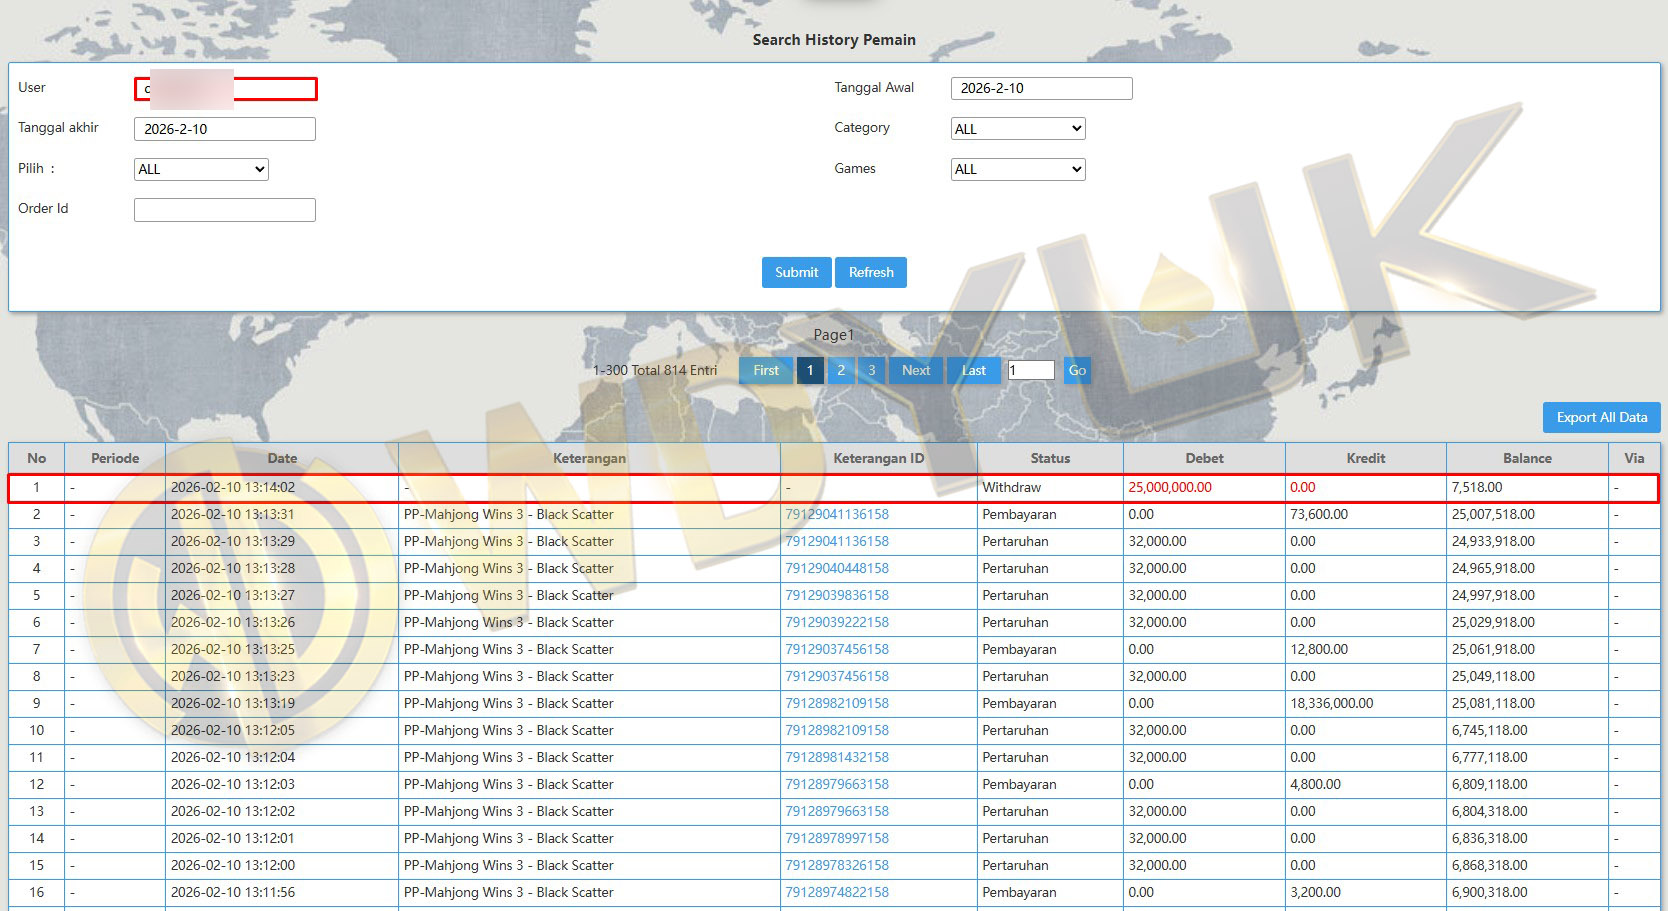Expand the Category dropdown
This screenshot has height=911, width=1668.
tap(1017, 128)
